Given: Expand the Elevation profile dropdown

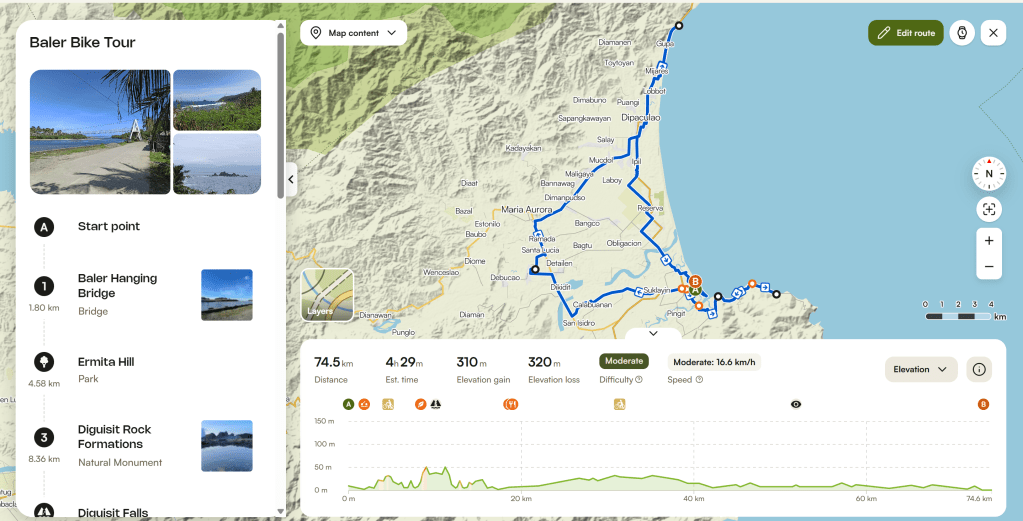Looking at the screenshot, I should coord(921,369).
